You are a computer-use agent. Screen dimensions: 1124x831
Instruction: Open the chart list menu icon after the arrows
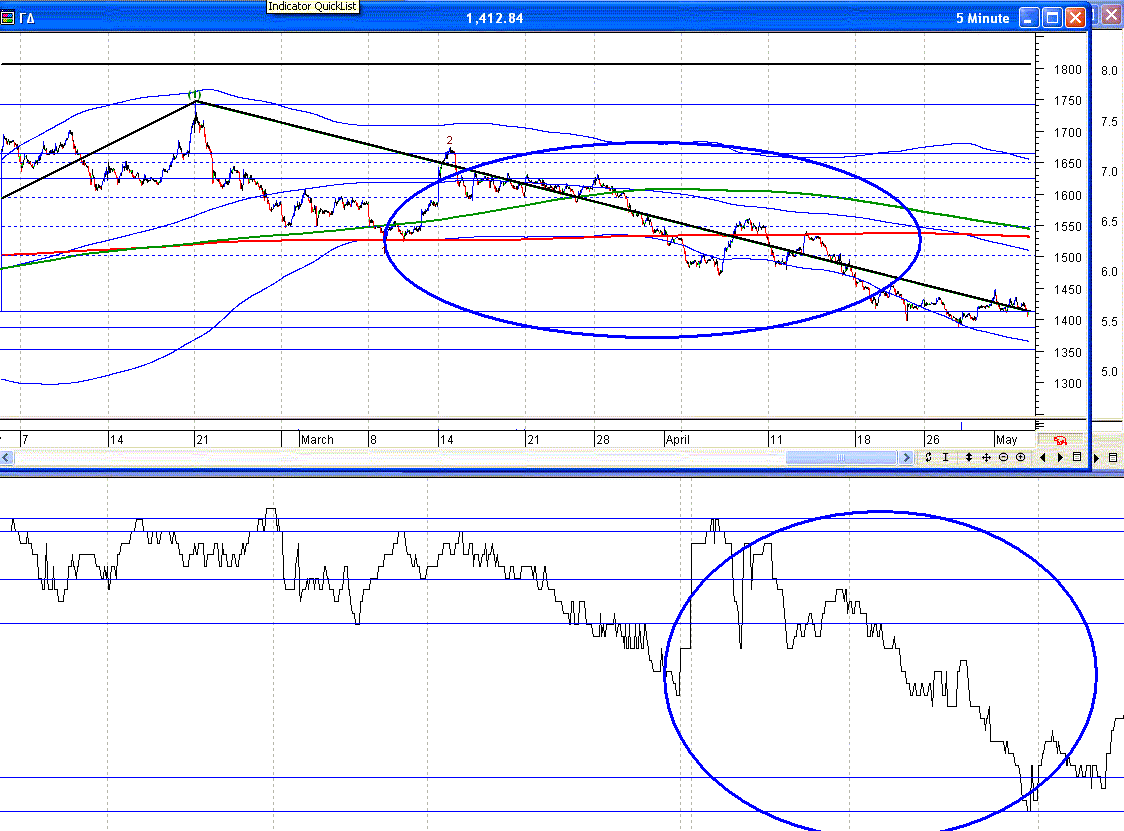[1077, 457]
